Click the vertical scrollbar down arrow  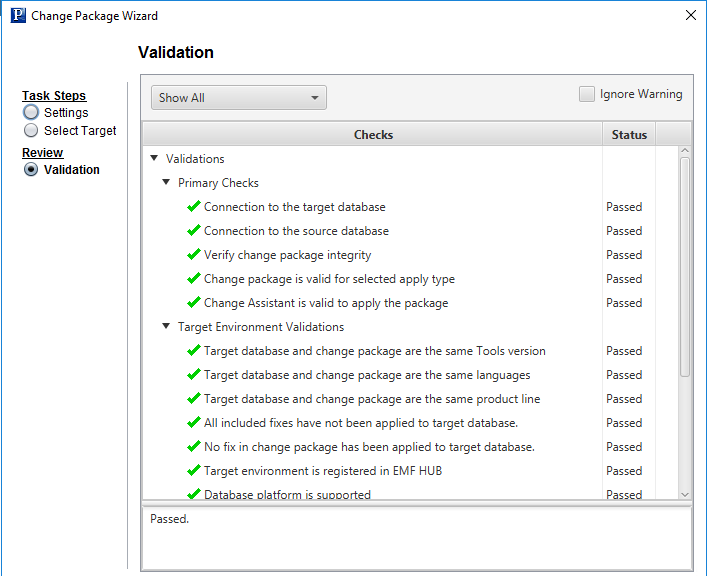tap(685, 494)
